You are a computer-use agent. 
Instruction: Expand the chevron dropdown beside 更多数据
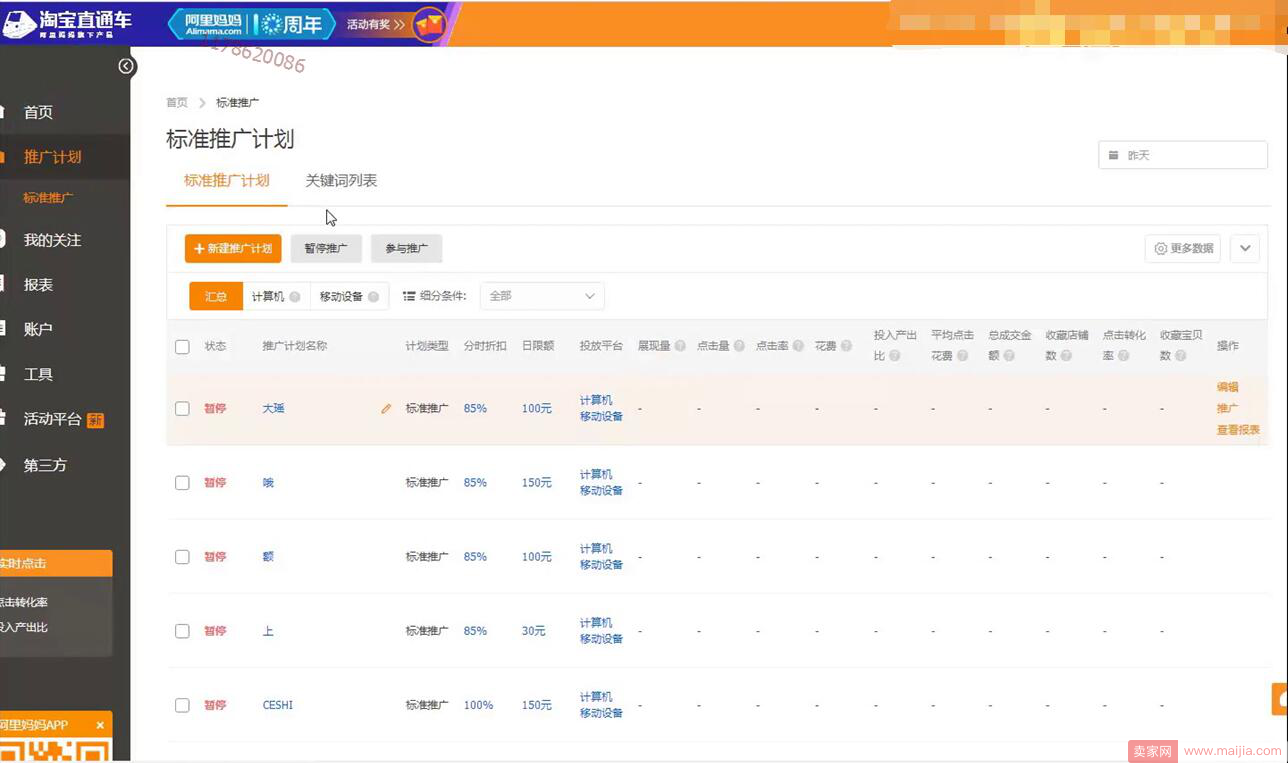coord(1245,248)
